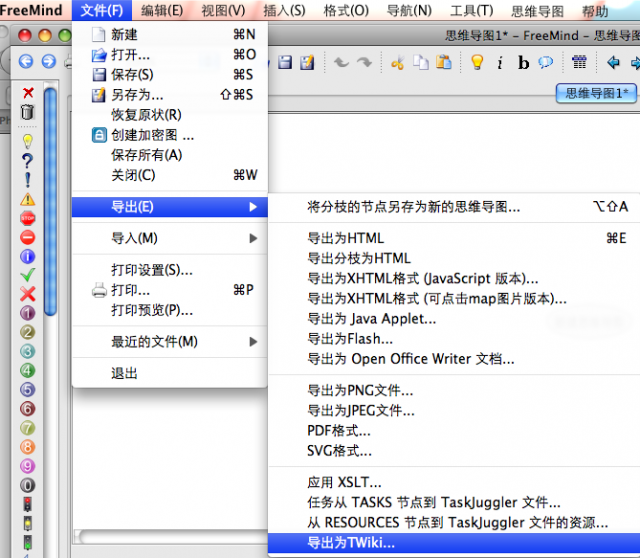The height and width of the screenshot is (558, 640).
Task: Click the forward arrow toolbar button
Action: coord(49,62)
